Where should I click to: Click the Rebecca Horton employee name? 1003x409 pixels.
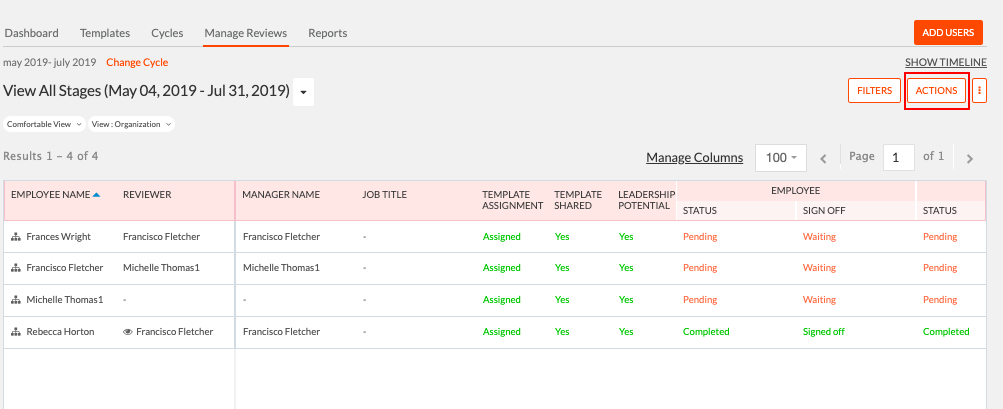pos(60,332)
